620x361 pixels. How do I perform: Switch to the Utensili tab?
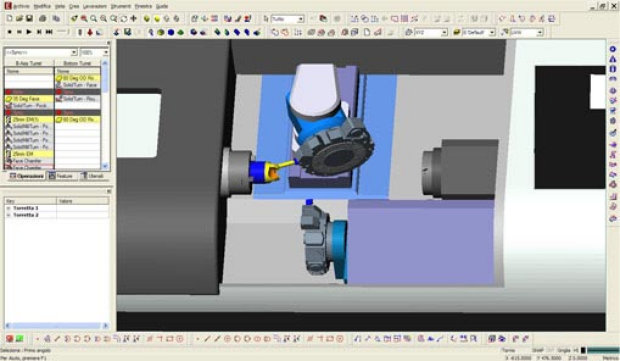tap(93, 176)
